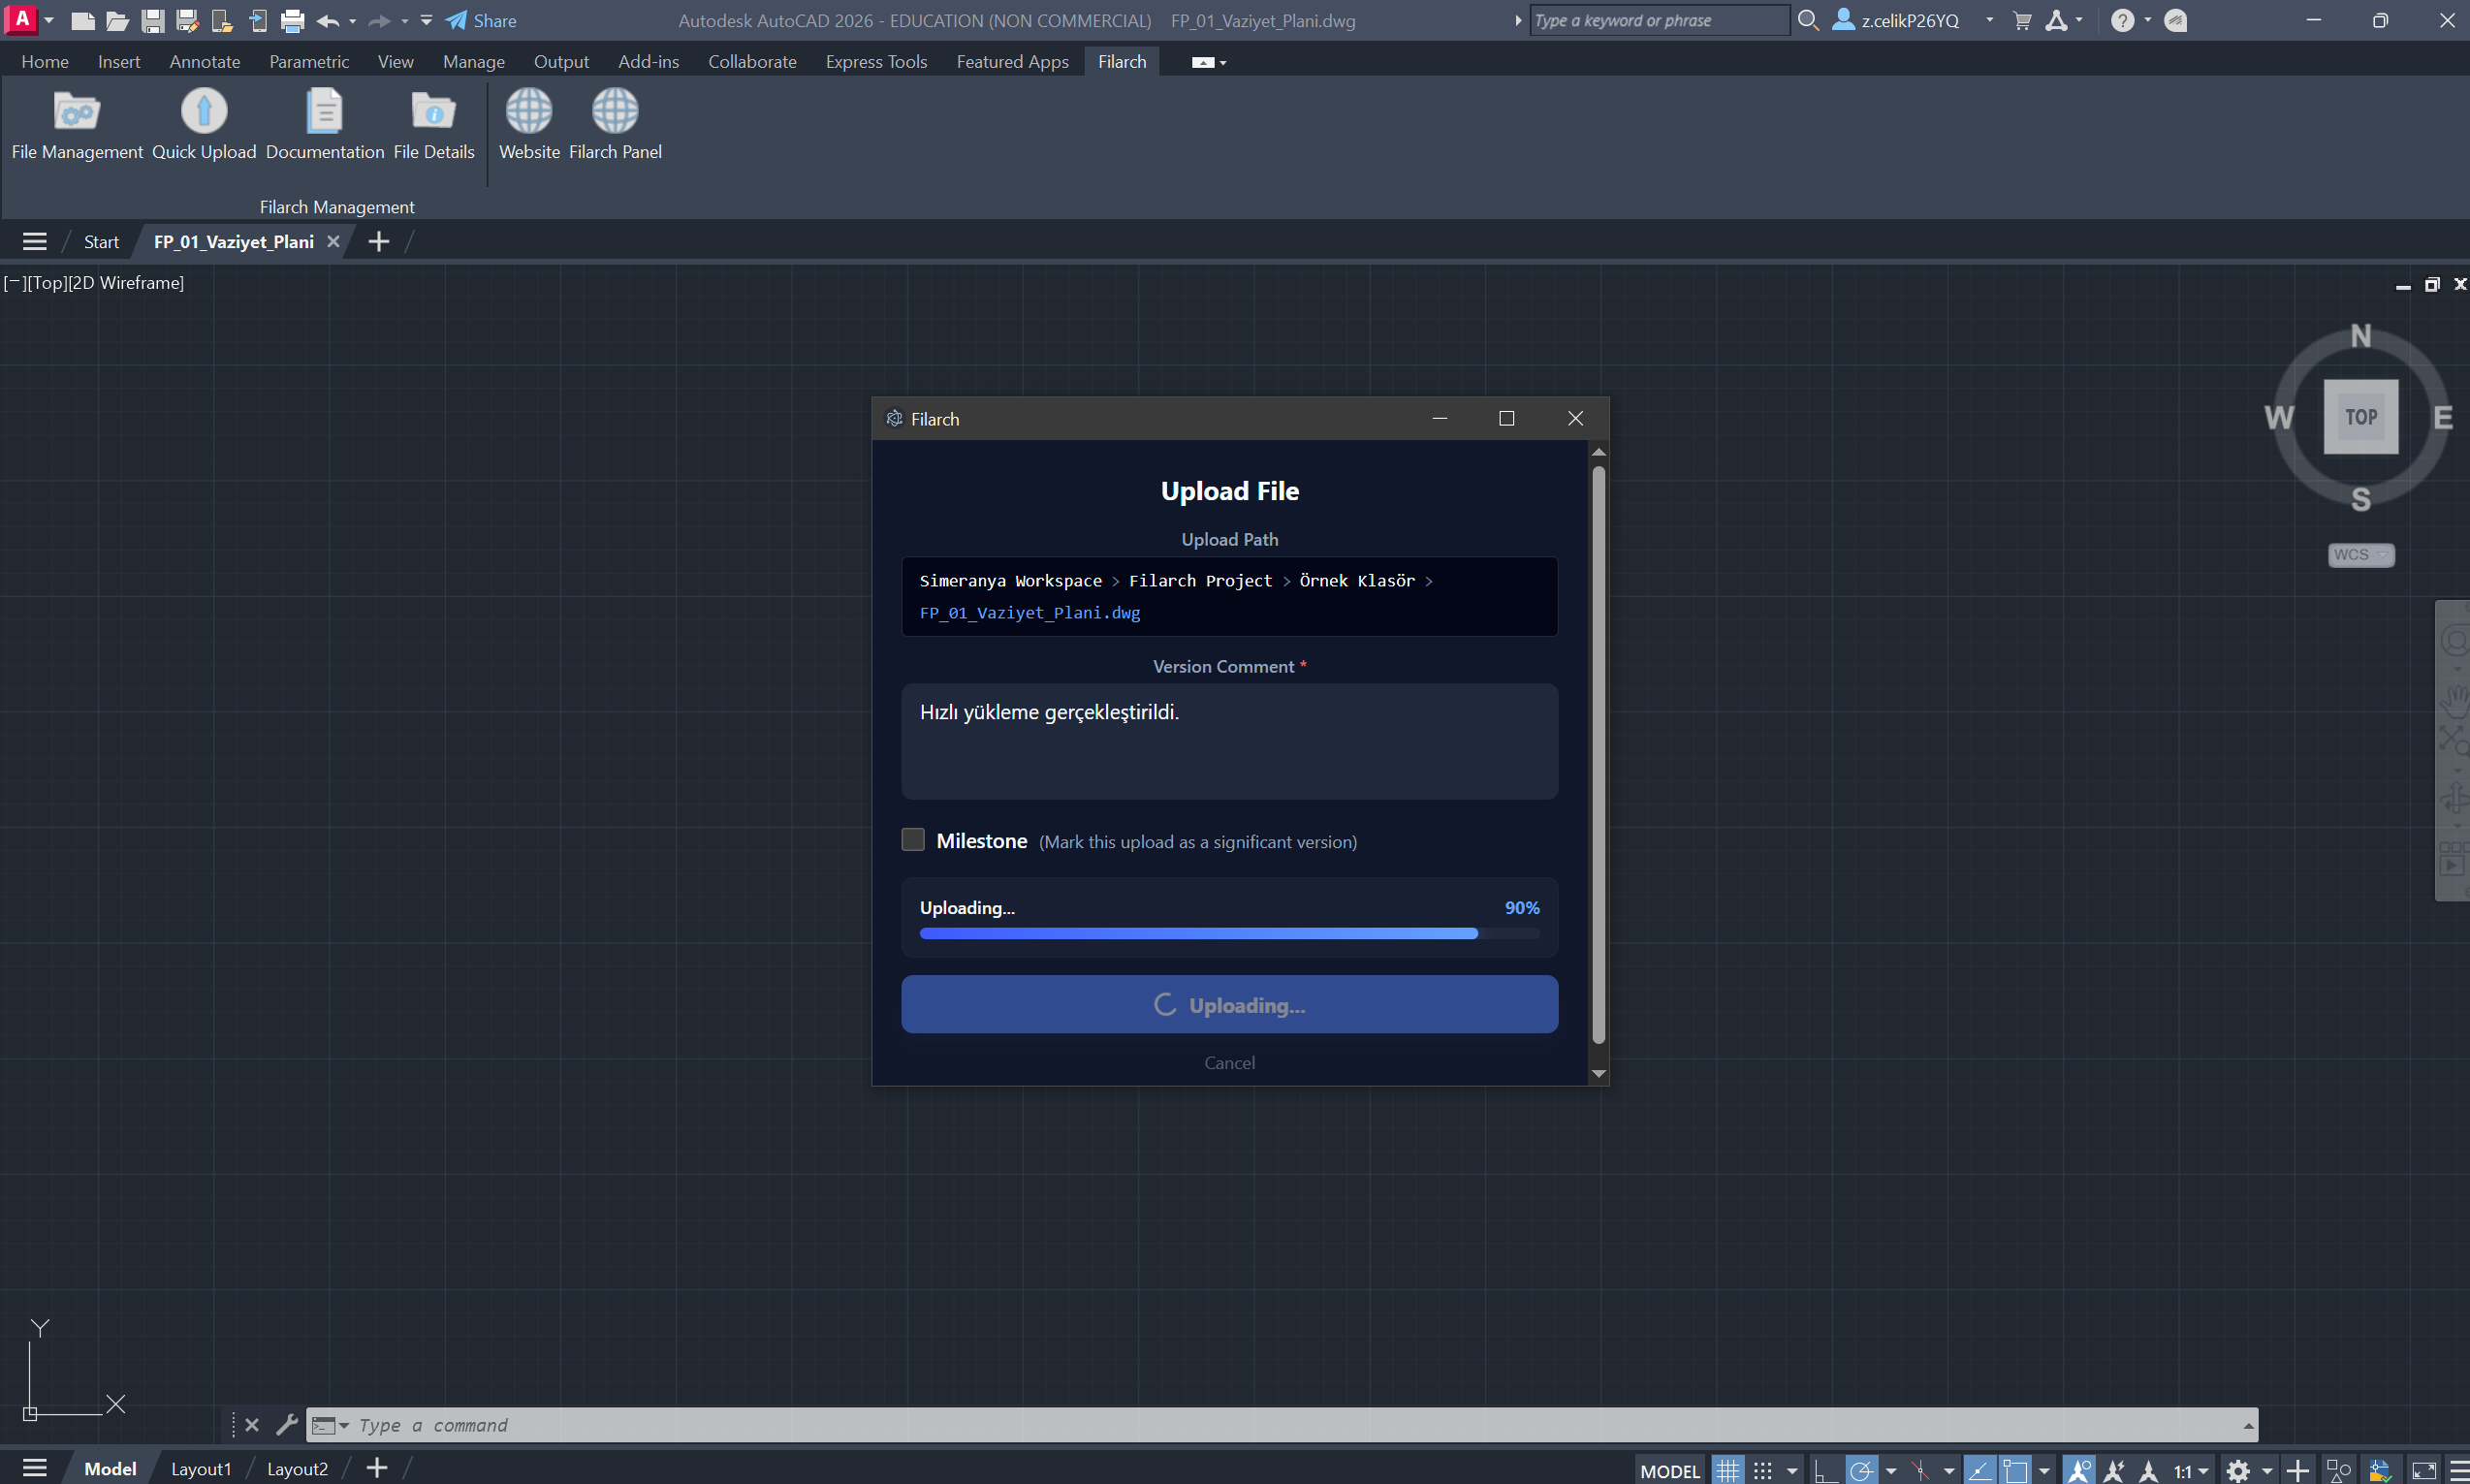Toggle Object Snap Tracking
This screenshot has height=1484, width=2470.
point(1980,1470)
